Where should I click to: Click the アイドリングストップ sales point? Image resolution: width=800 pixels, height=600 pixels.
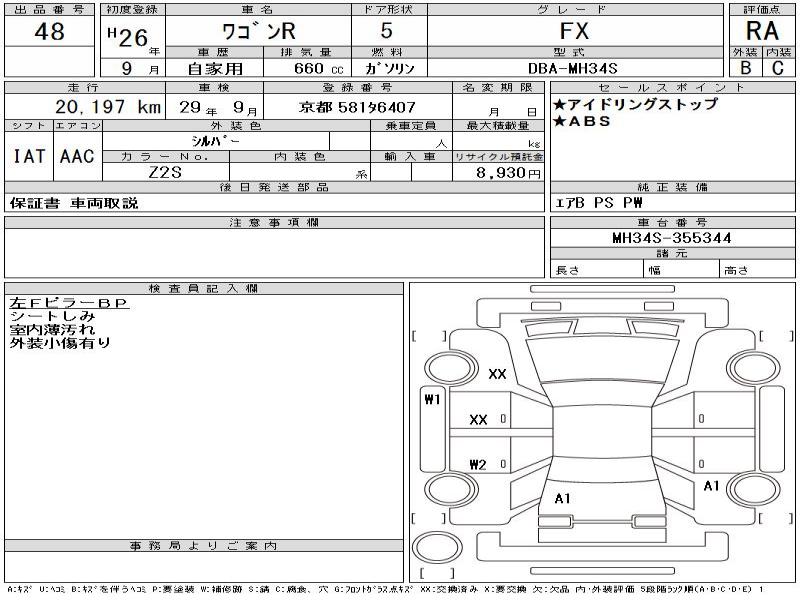coord(634,104)
